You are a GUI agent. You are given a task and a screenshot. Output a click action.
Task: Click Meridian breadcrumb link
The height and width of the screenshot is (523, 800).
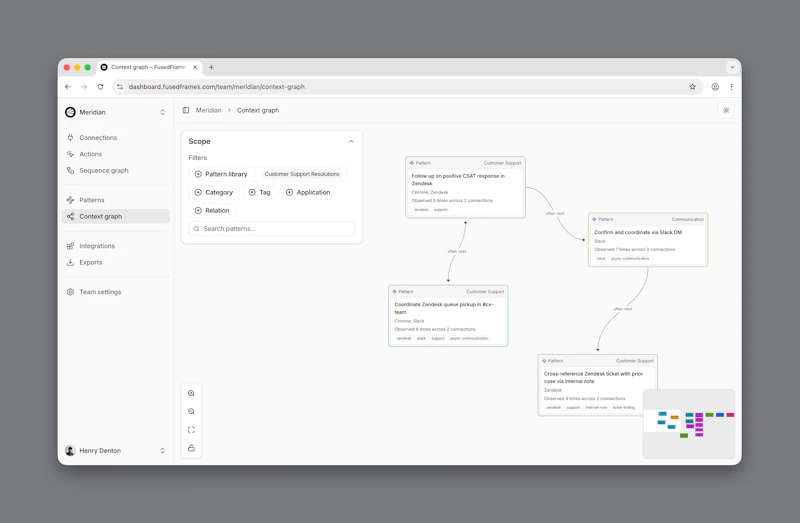click(209, 110)
